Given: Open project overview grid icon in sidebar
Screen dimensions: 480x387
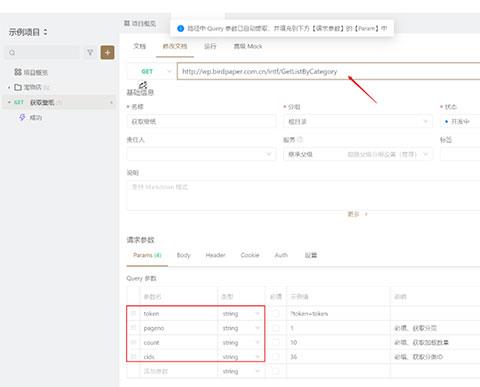Looking at the screenshot, I should [18, 72].
